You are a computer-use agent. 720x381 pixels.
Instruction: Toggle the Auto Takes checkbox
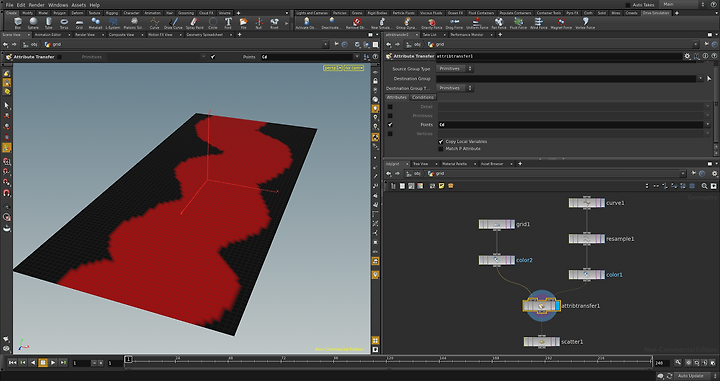click(628, 5)
